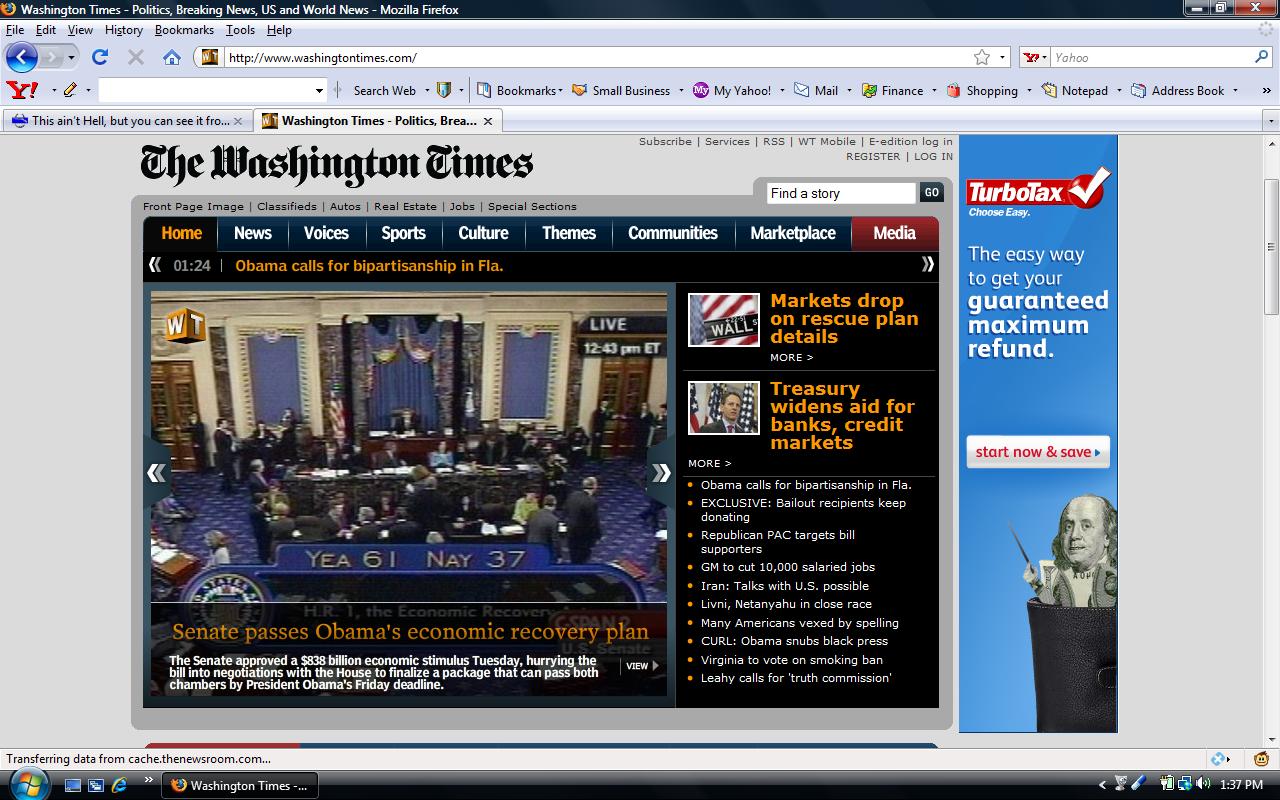Click the Small Business icon on the toolbar

pos(580,90)
